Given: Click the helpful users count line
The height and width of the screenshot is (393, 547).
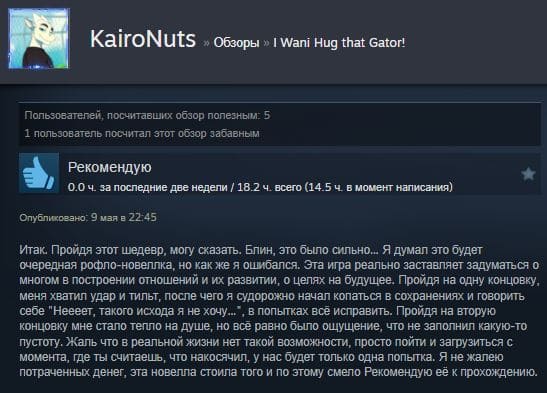Looking at the screenshot, I should pos(147,115).
